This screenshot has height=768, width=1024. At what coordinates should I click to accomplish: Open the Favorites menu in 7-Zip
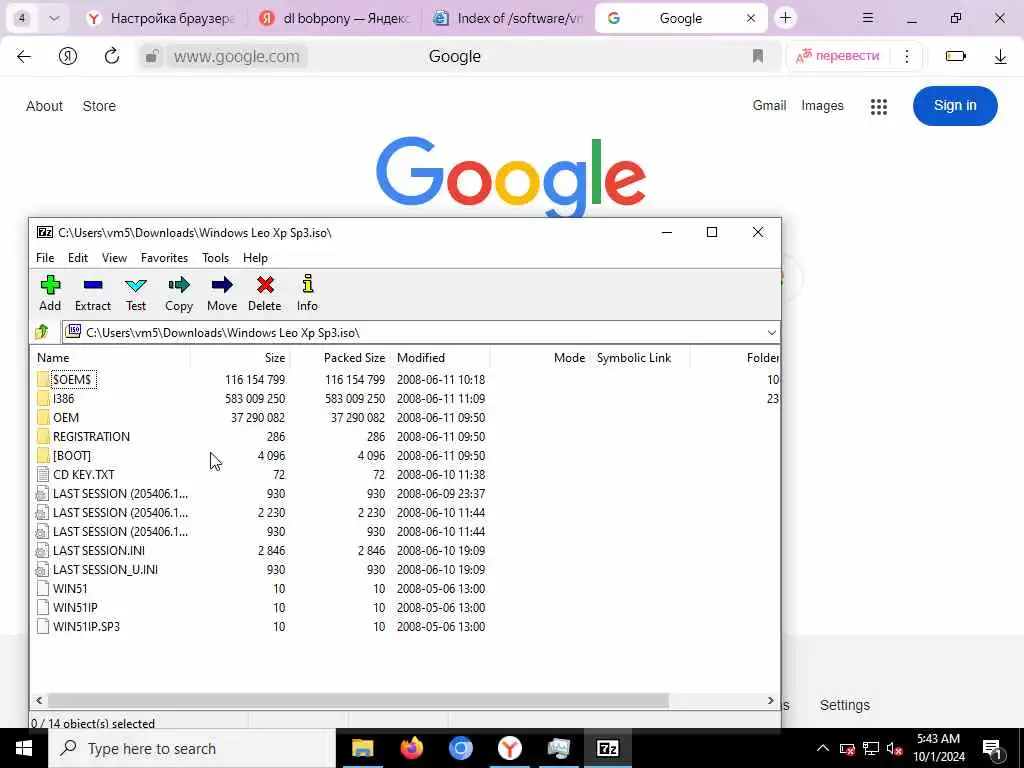coord(165,258)
